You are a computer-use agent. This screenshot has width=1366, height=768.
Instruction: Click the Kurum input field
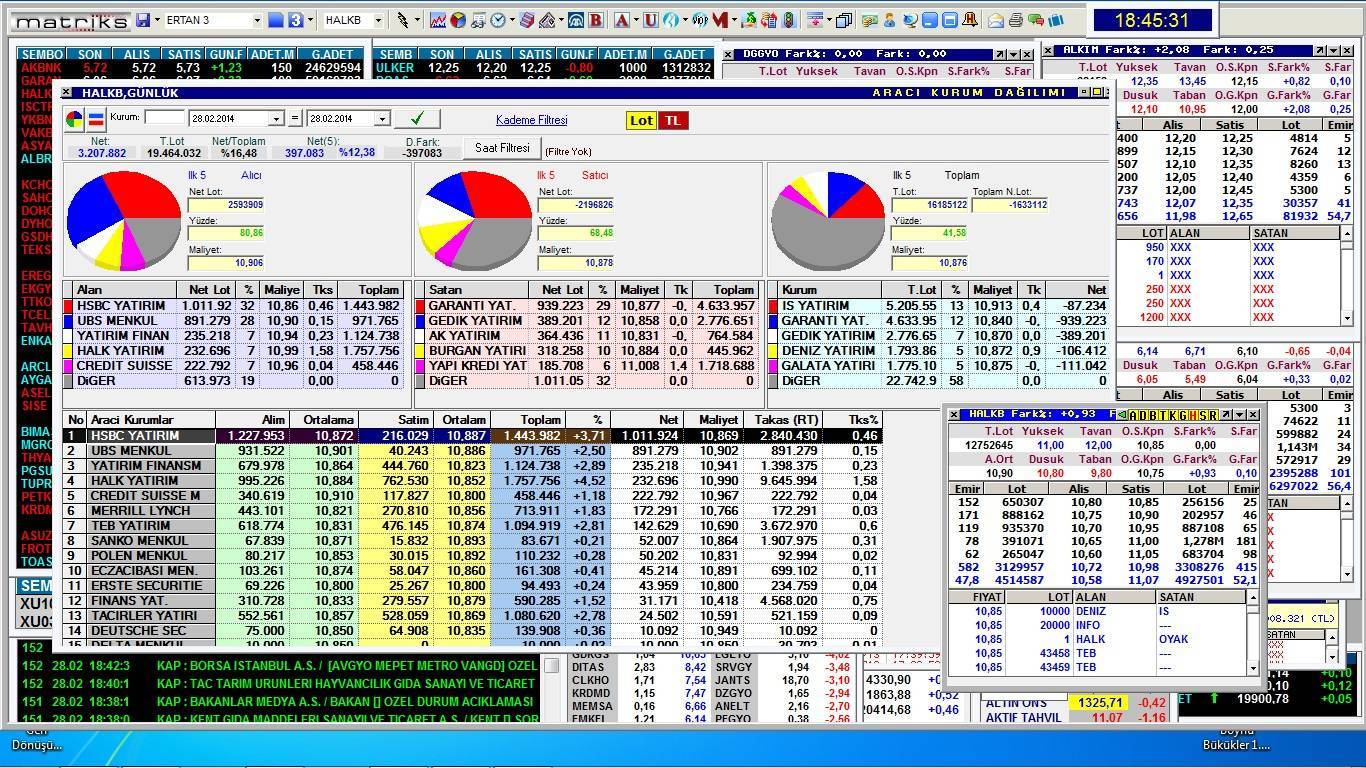coord(164,118)
